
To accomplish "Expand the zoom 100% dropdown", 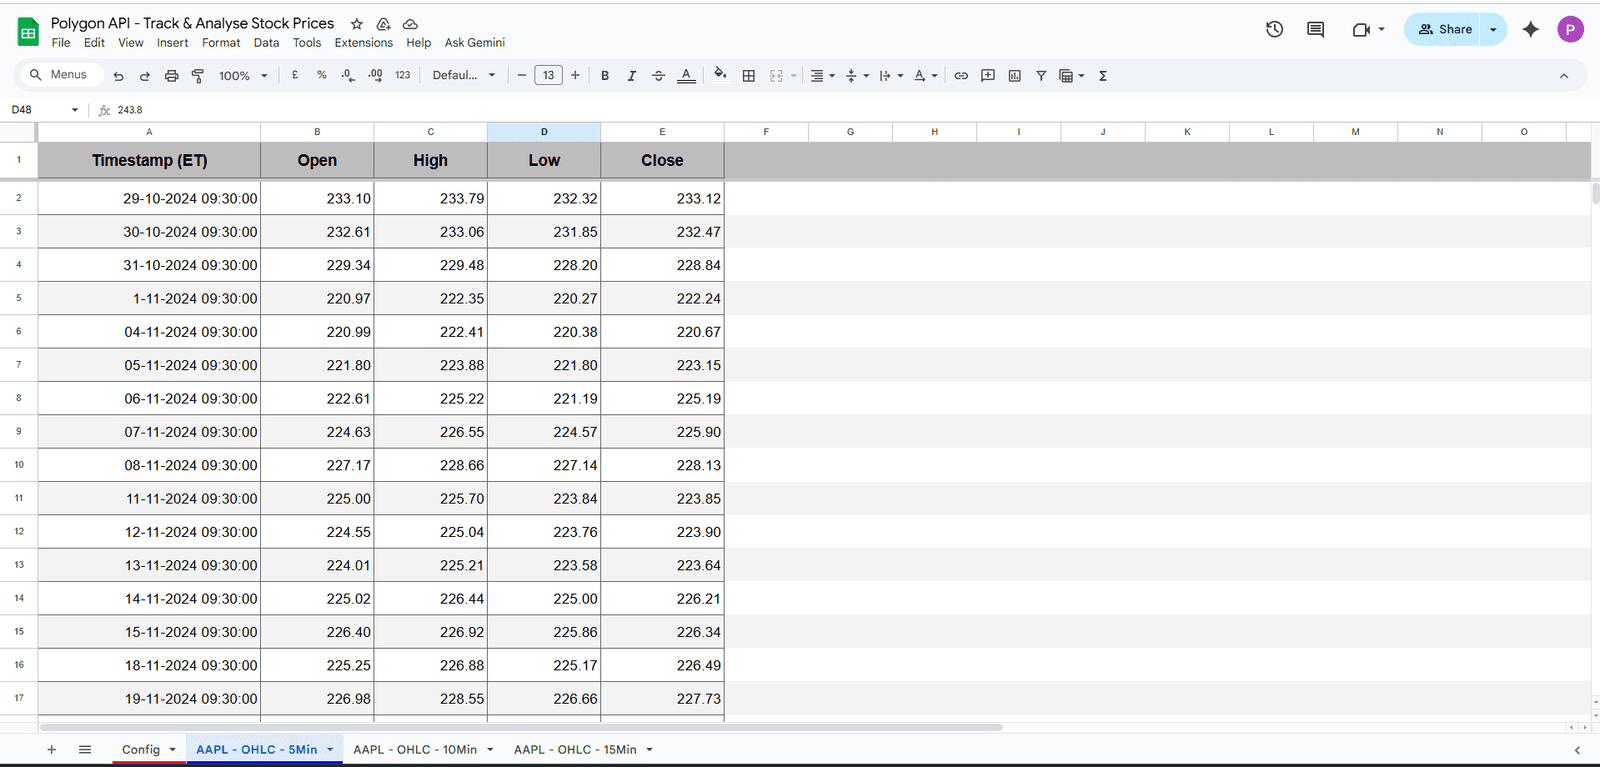I will point(243,76).
